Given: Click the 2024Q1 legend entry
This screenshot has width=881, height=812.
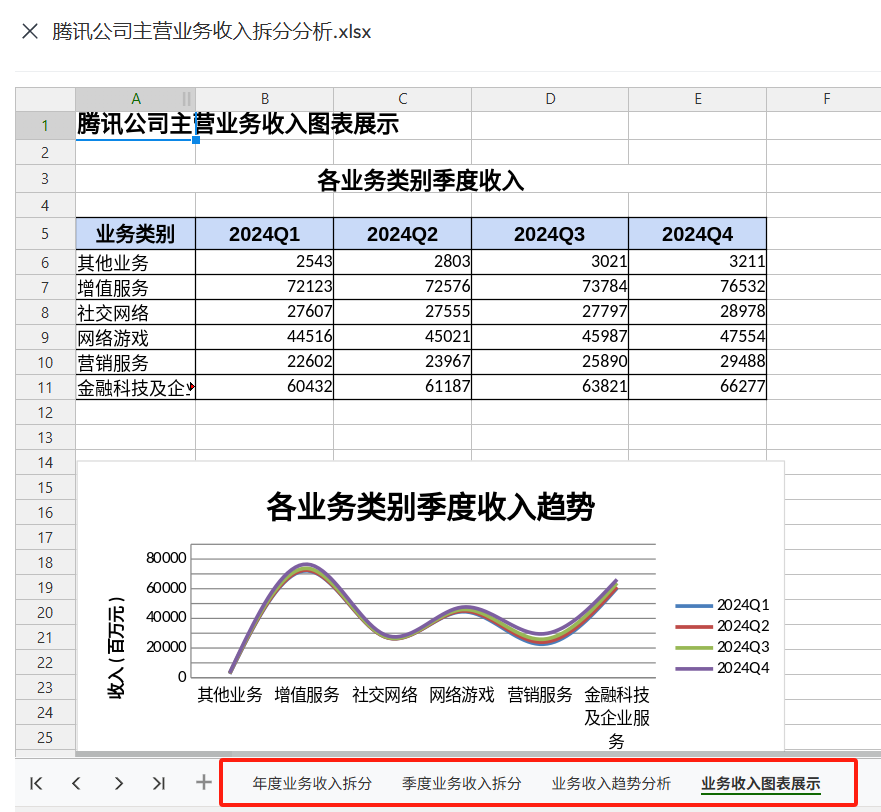Looking at the screenshot, I should tap(723, 605).
